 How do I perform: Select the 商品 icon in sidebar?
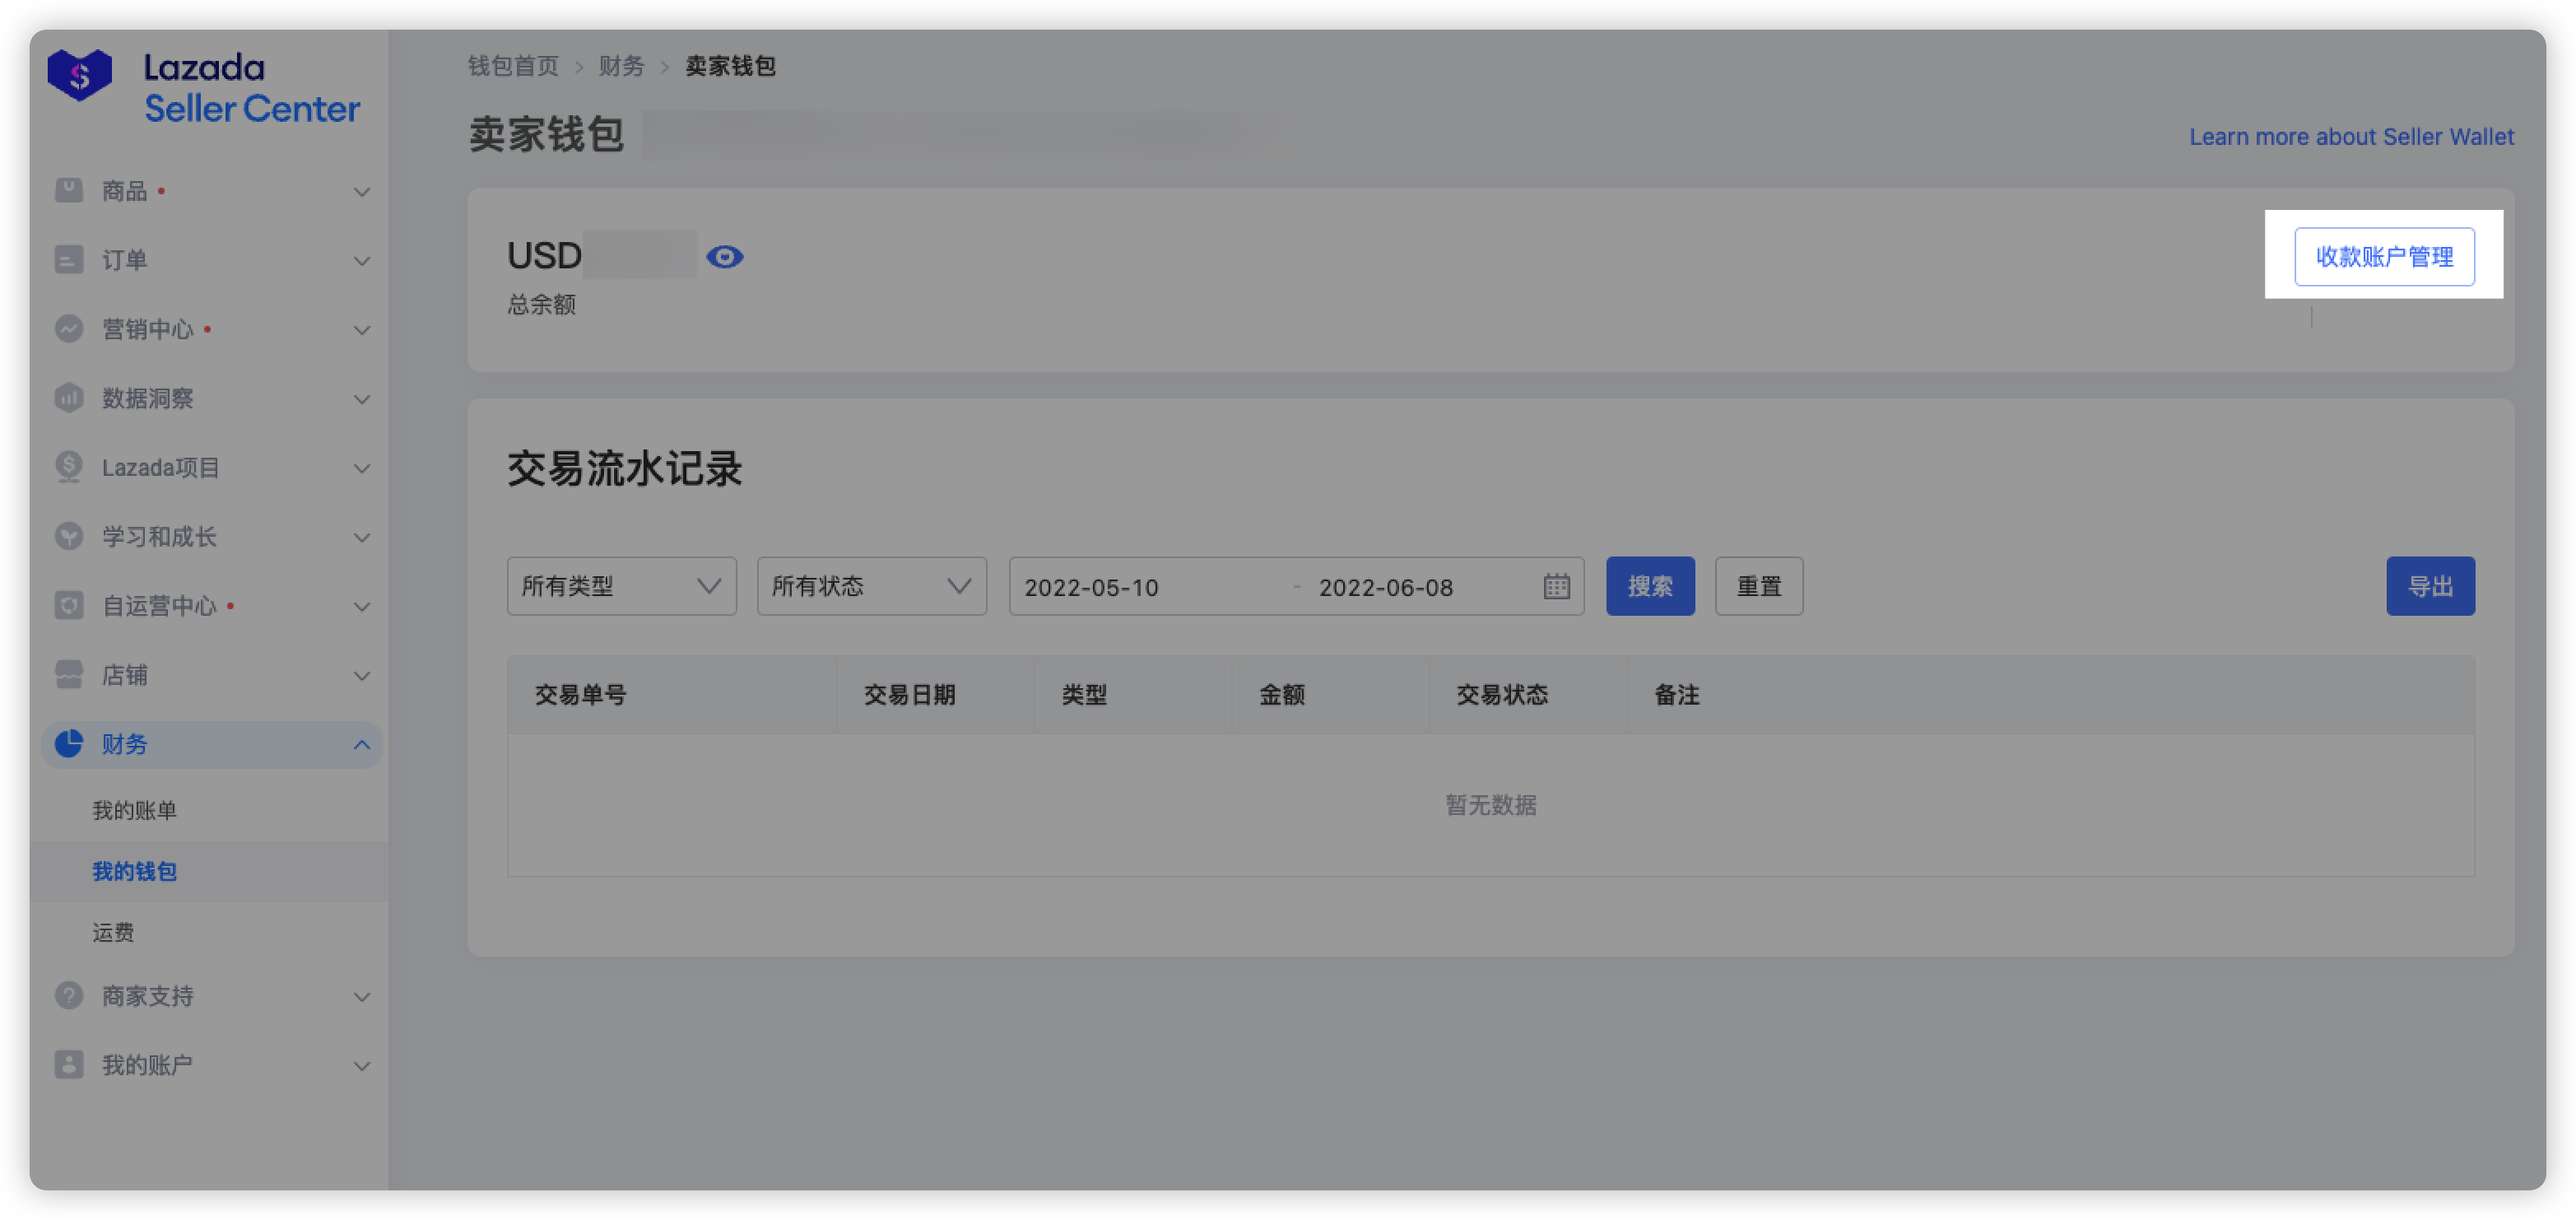click(68, 190)
